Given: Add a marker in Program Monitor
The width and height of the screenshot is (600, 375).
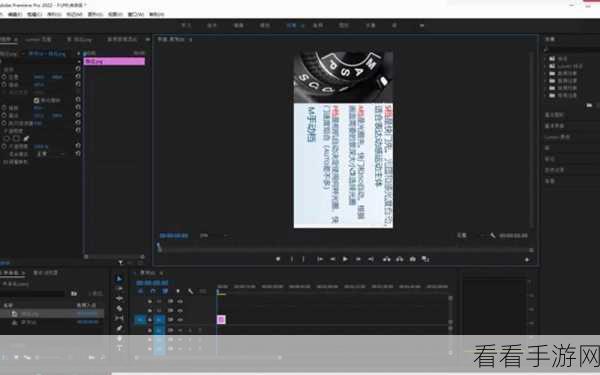Looking at the screenshot, I should 278,259.
